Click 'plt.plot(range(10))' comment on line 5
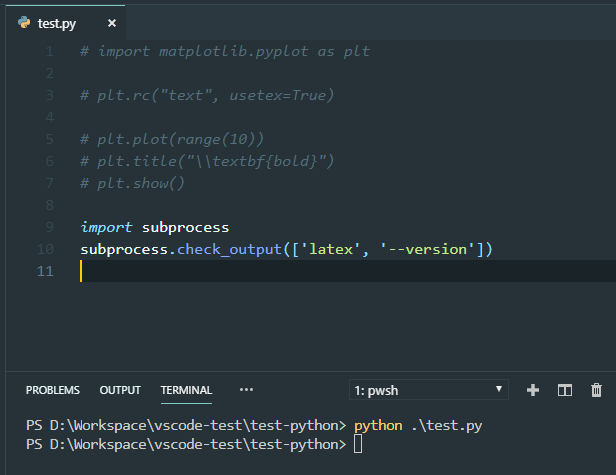The width and height of the screenshot is (616, 475). point(180,139)
